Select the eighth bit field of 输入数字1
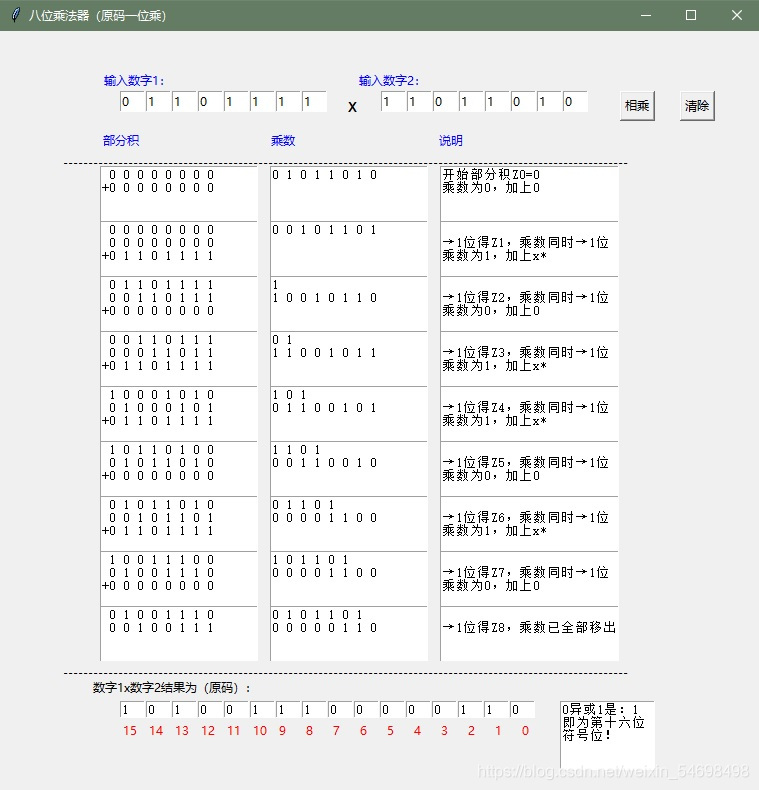Image resolution: width=759 pixels, height=790 pixels. (314, 102)
